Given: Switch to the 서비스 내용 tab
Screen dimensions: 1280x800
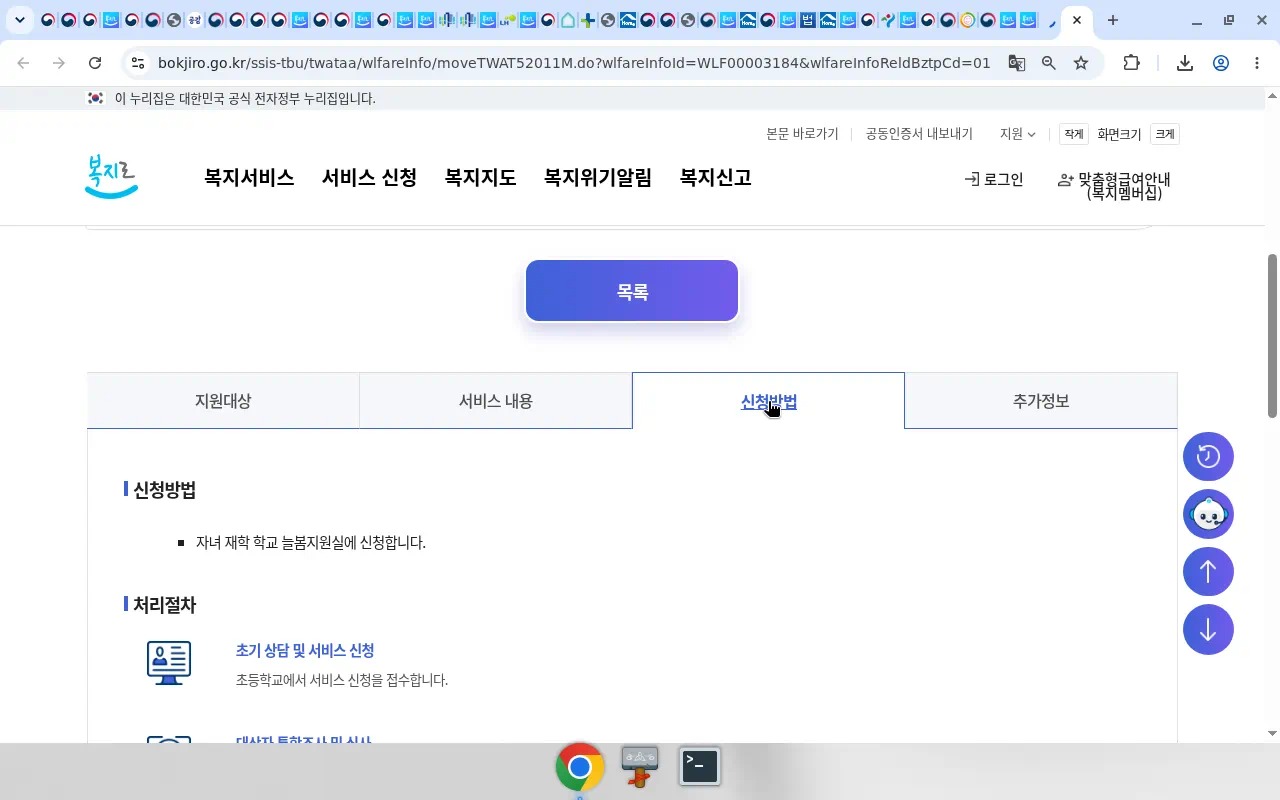Looking at the screenshot, I should 496,401.
